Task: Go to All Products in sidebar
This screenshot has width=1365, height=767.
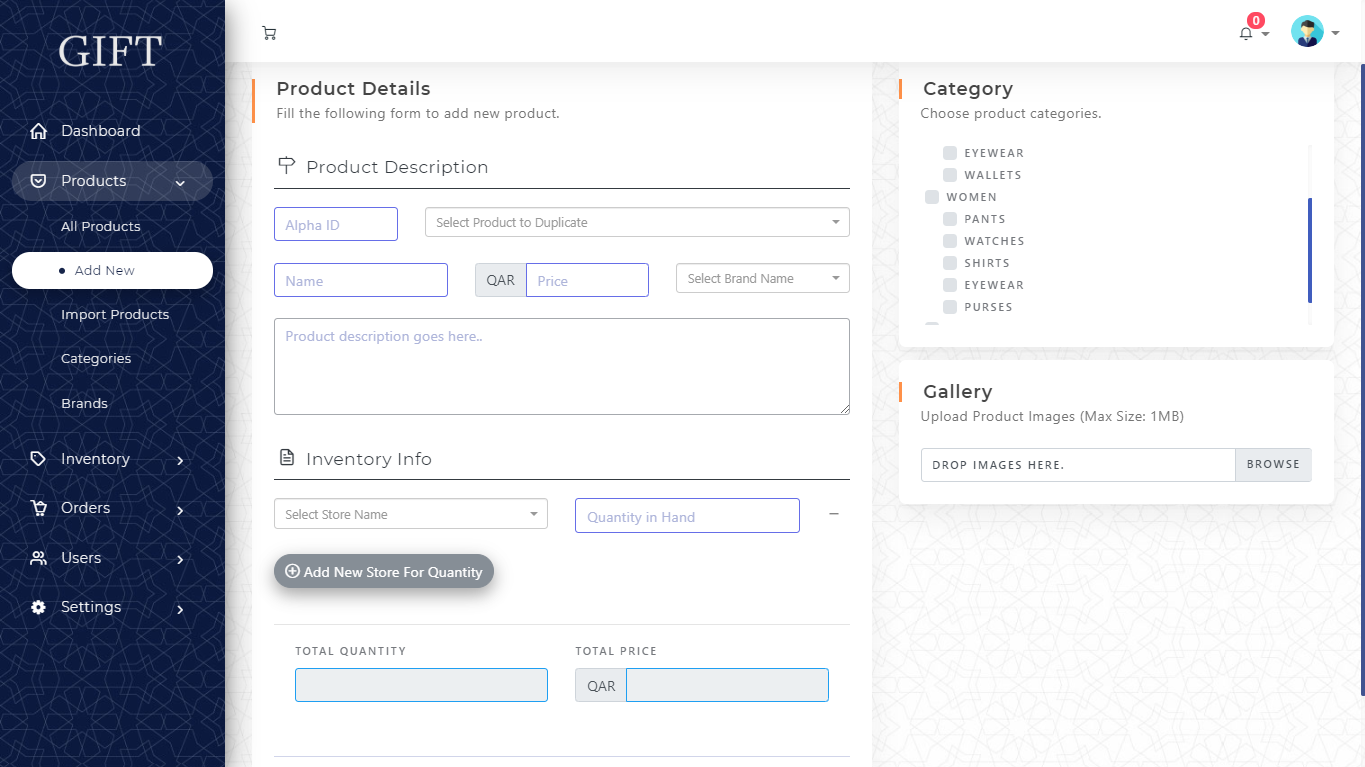Action: 100,226
